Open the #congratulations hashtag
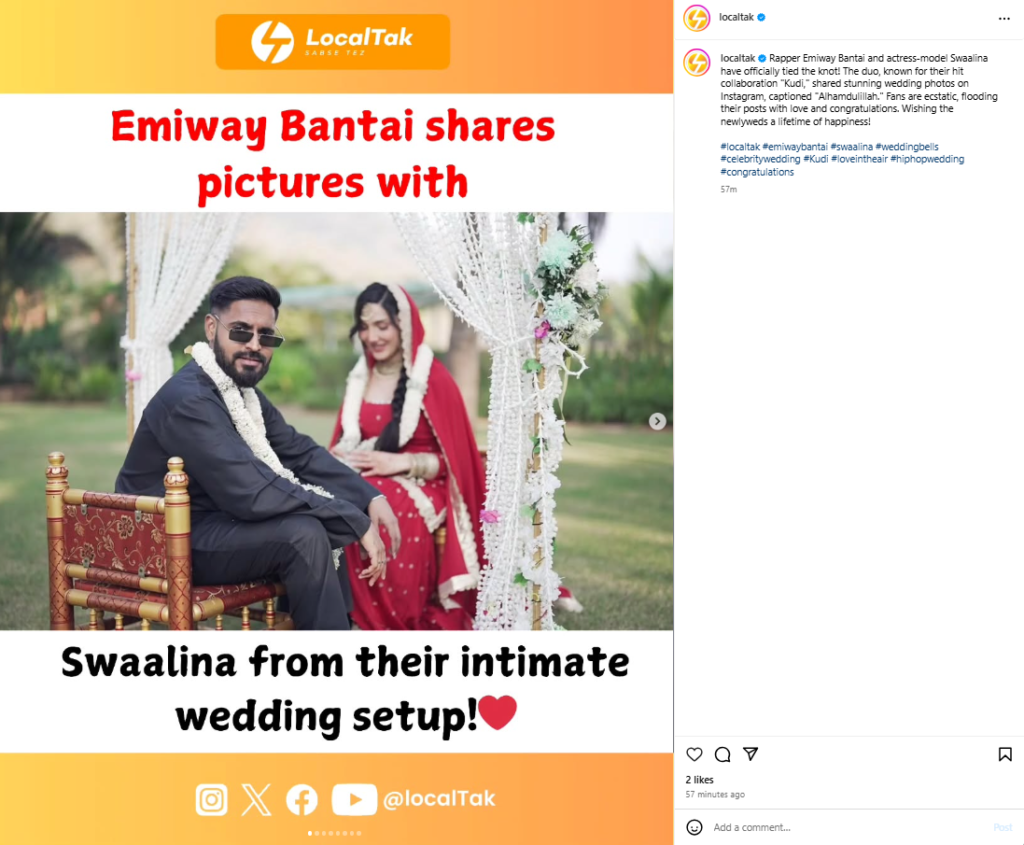Image resolution: width=1024 pixels, height=845 pixels. tap(757, 172)
